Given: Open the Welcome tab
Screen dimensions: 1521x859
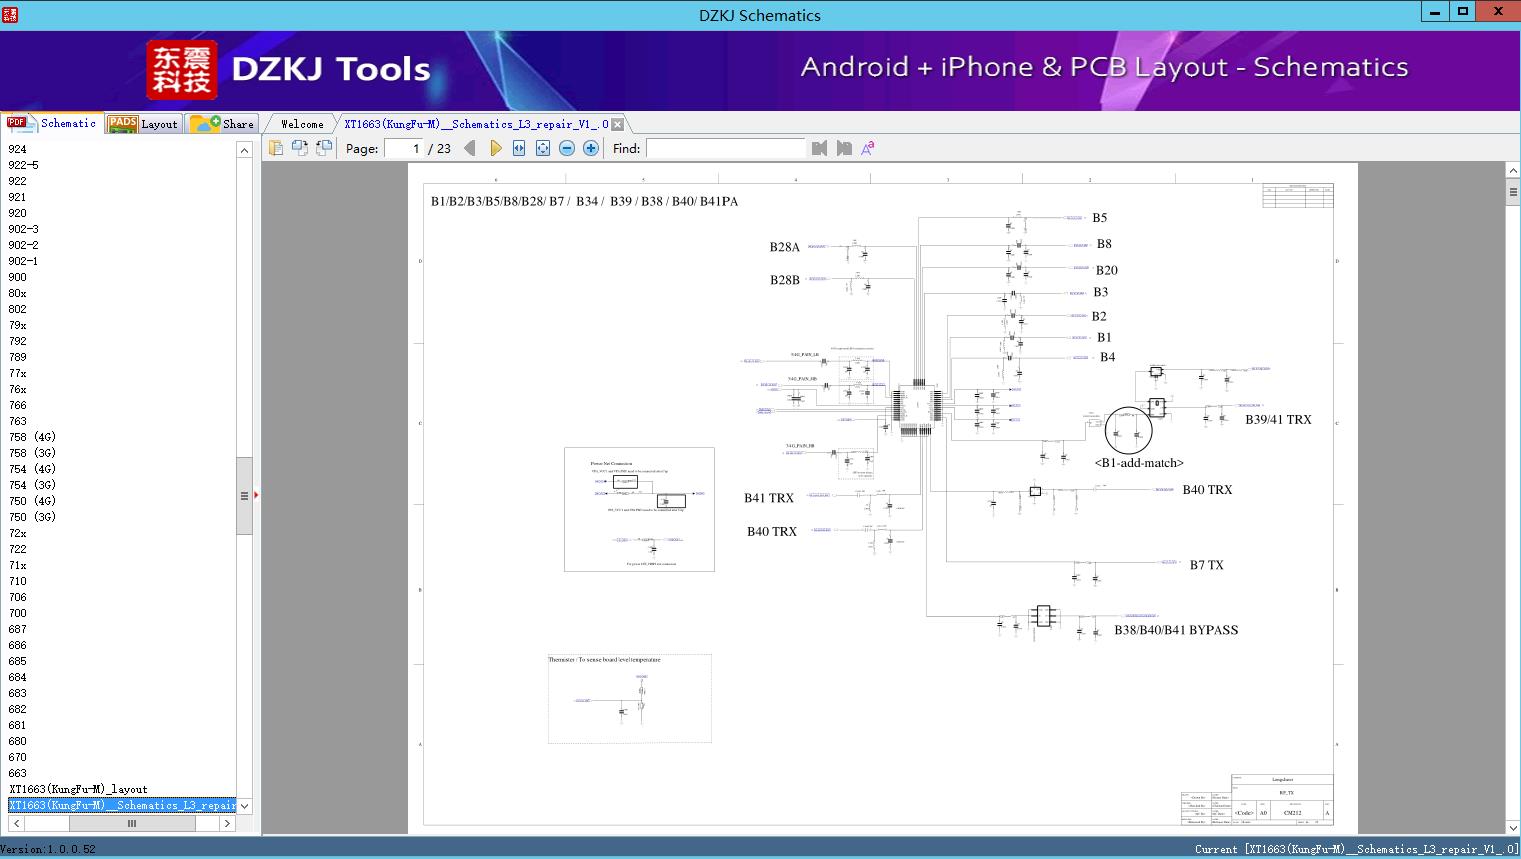Looking at the screenshot, I should (x=302, y=124).
